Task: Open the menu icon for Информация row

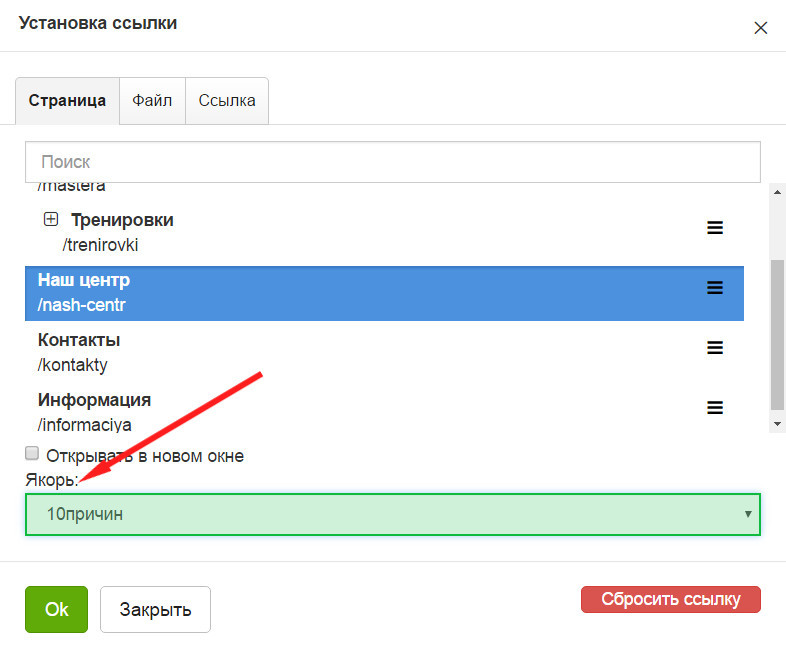Action: (715, 407)
